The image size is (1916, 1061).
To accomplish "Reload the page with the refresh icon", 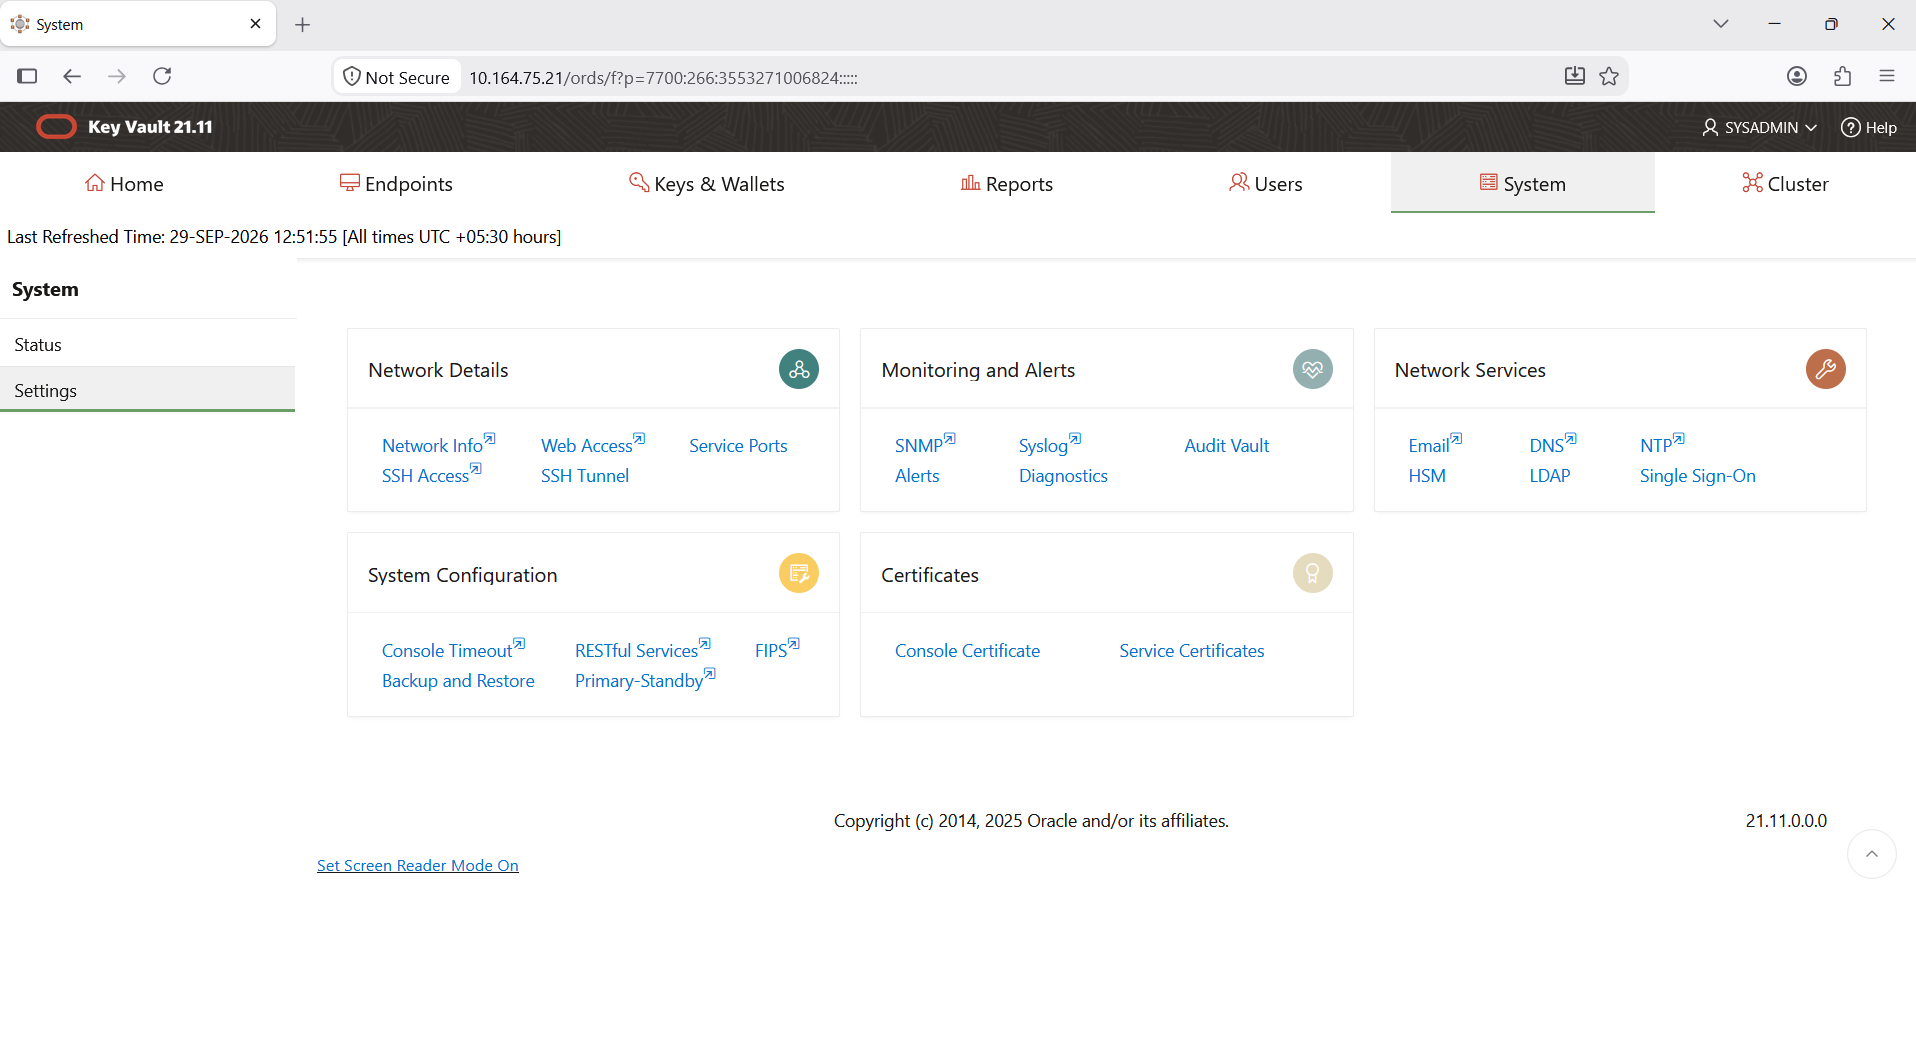I will tap(162, 76).
